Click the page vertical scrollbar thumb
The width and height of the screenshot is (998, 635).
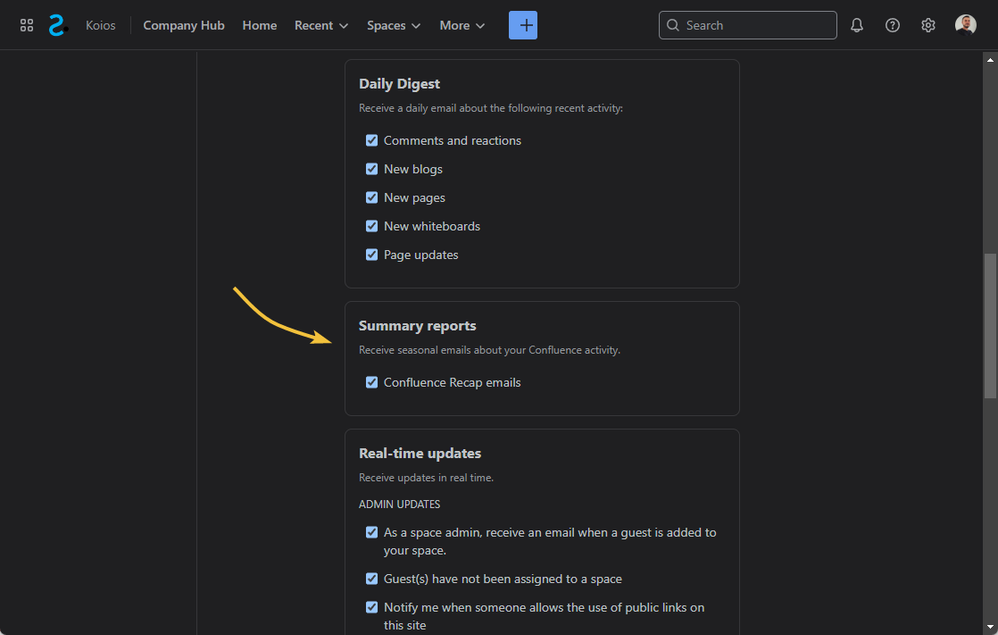pos(990,326)
